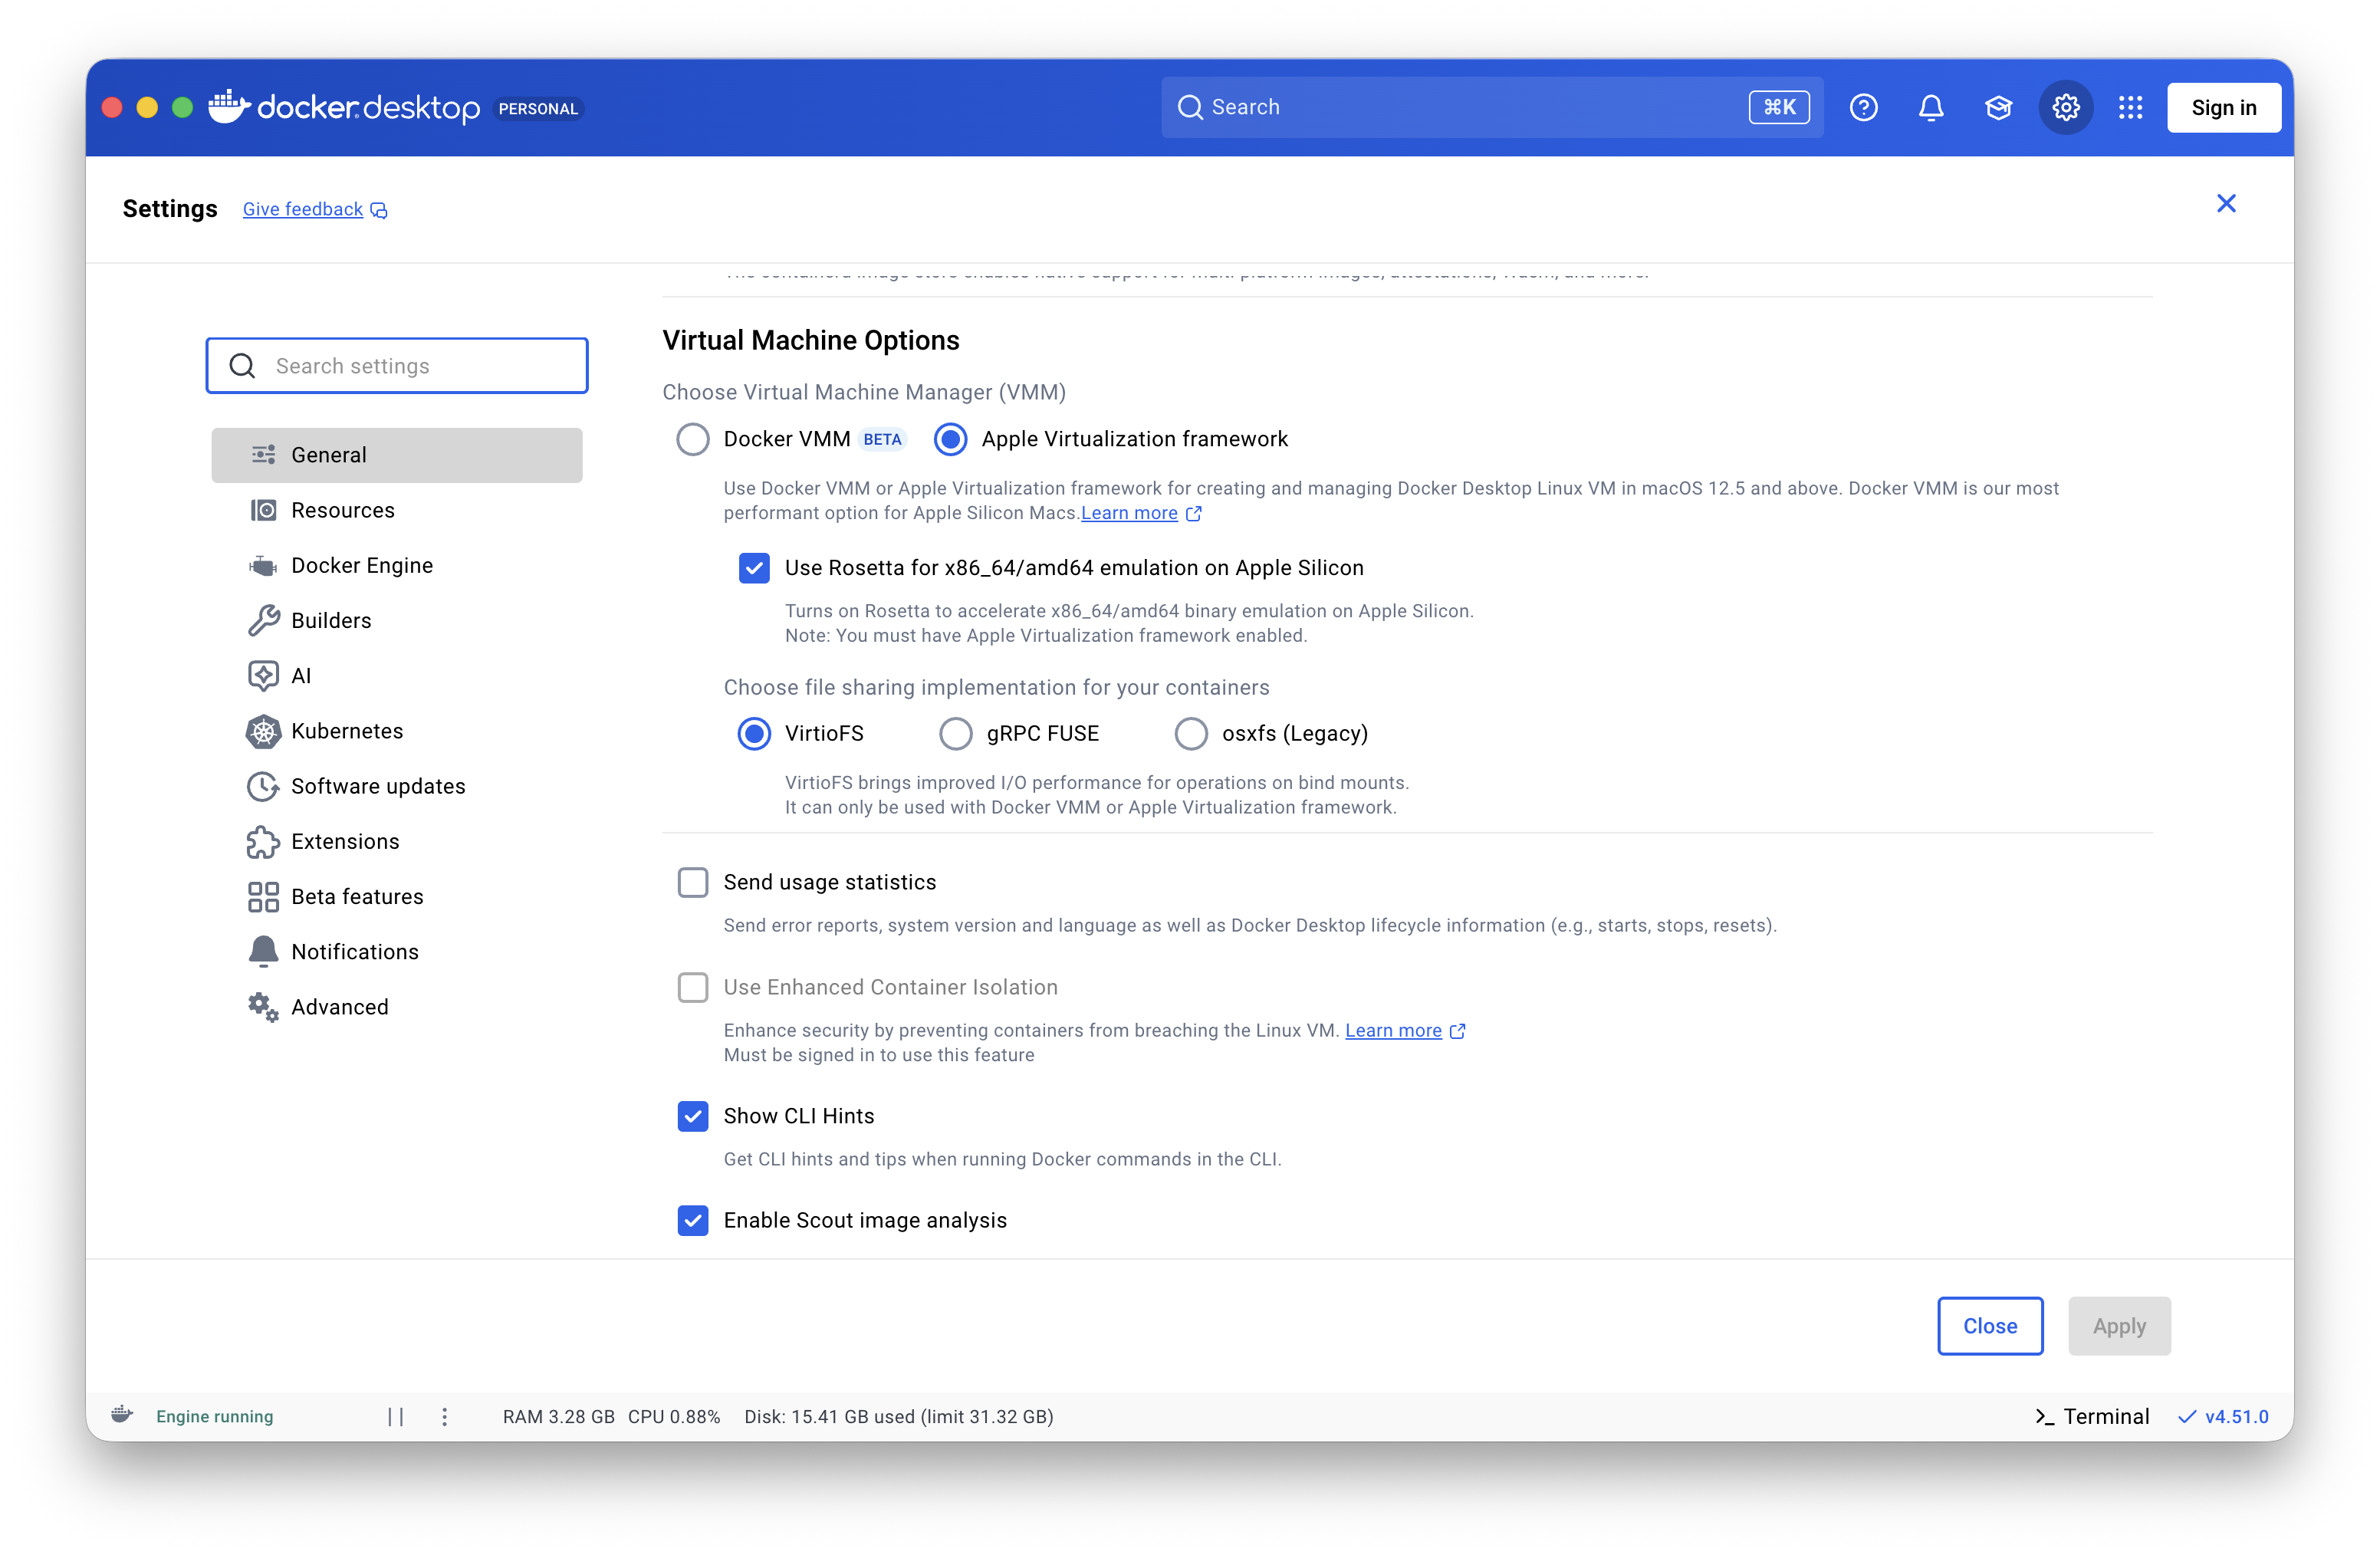Click the v4.51.0 version label
This screenshot has height=1555, width=2380.
(2237, 1417)
